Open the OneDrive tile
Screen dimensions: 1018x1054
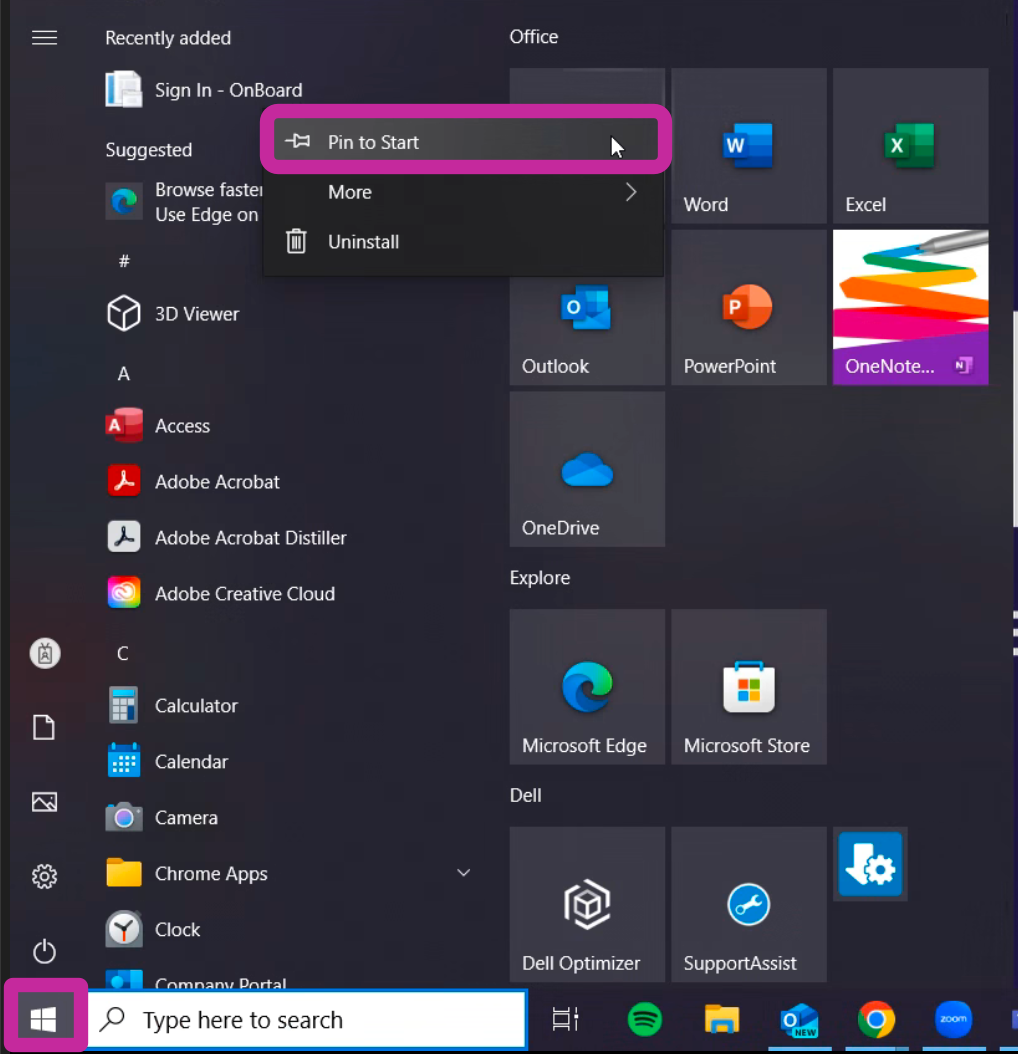click(587, 470)
